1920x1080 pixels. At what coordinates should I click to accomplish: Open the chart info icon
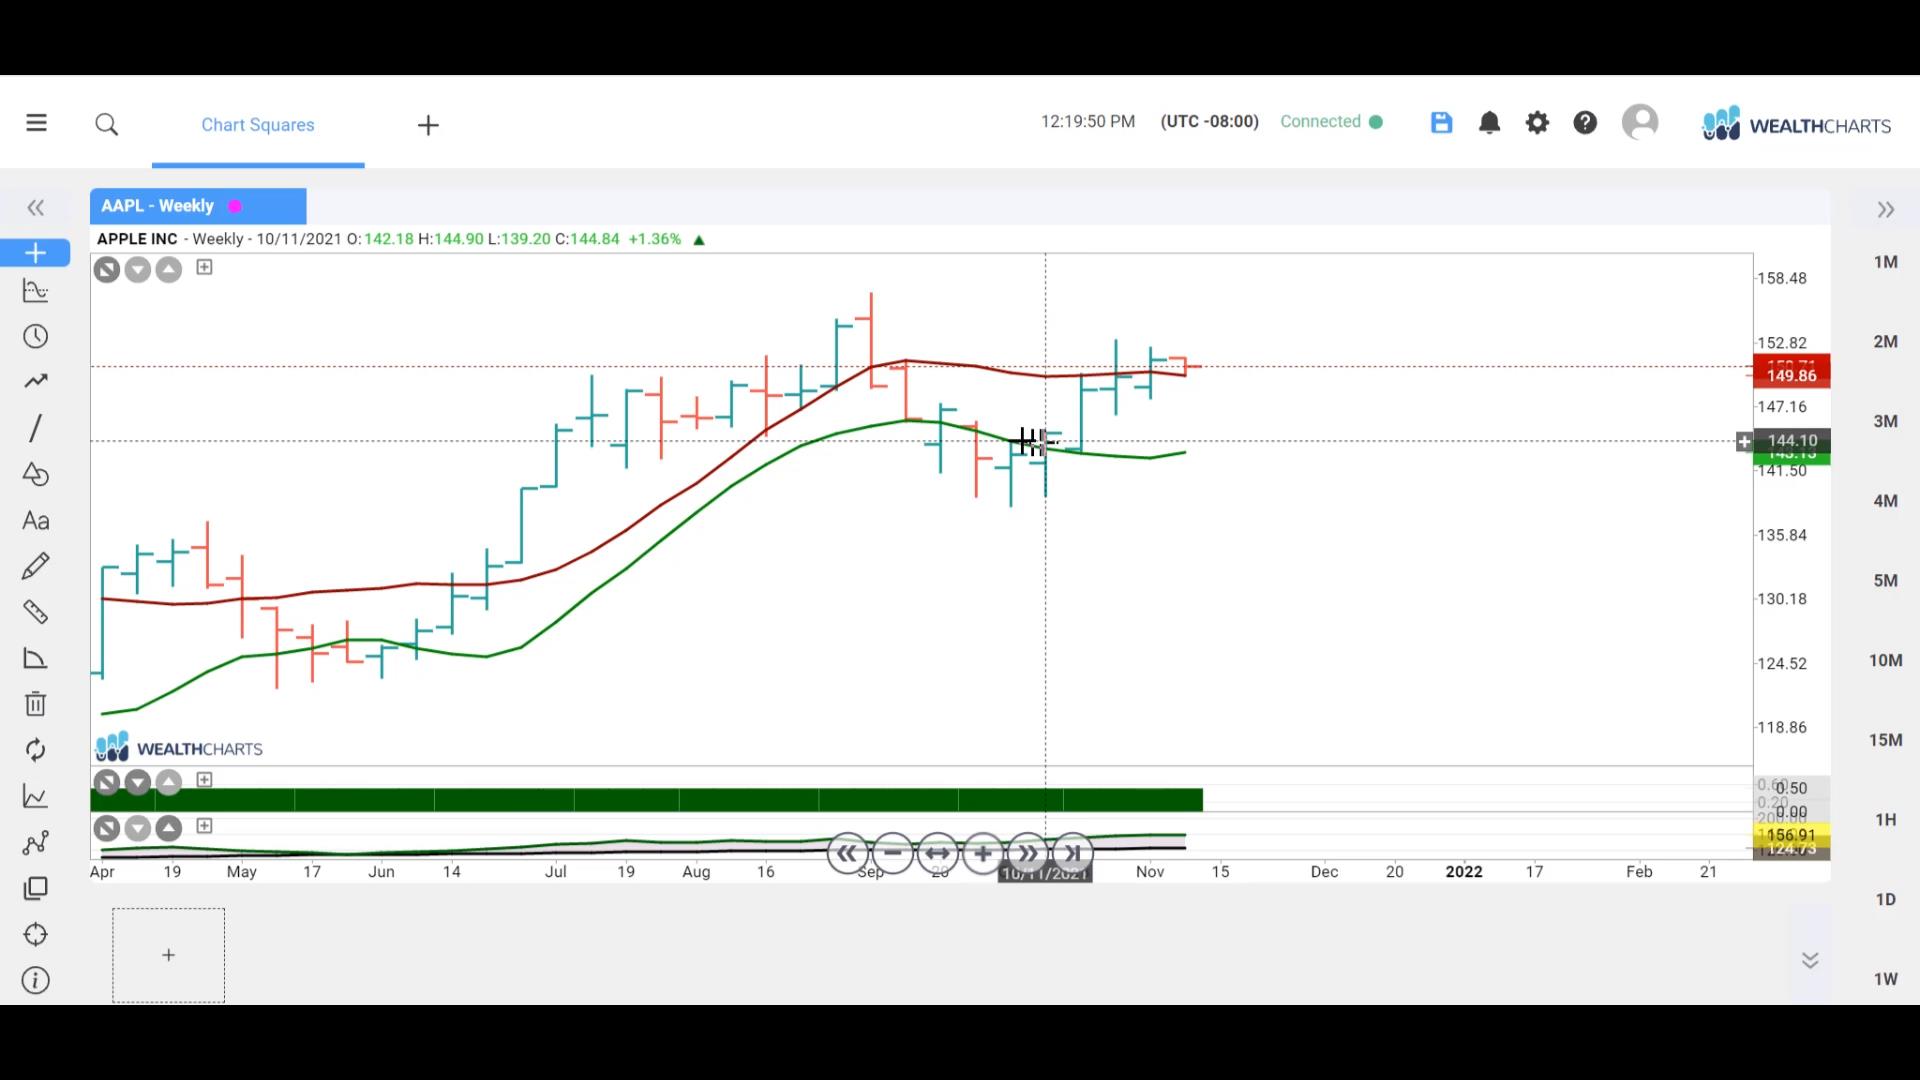[x=35, y=981]
